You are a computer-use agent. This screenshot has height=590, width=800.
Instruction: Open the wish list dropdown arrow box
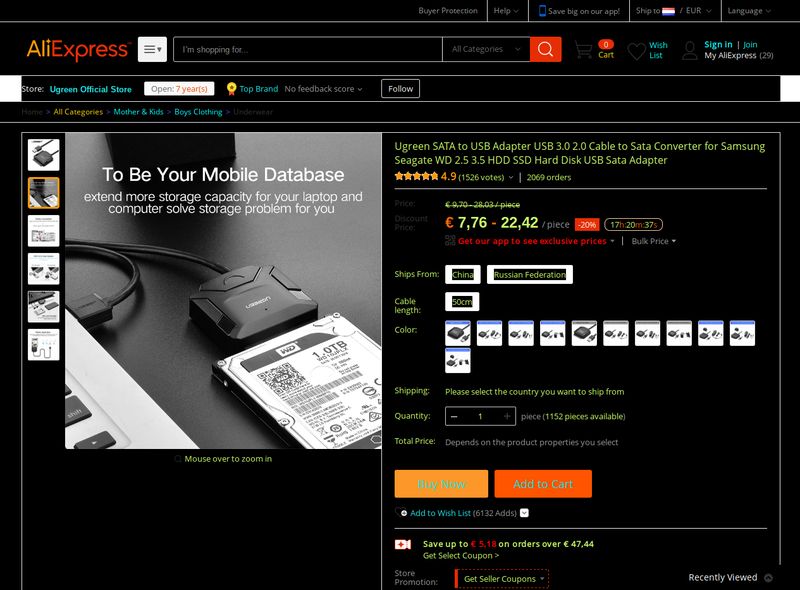pyautogui.click(x=524, y=513)
